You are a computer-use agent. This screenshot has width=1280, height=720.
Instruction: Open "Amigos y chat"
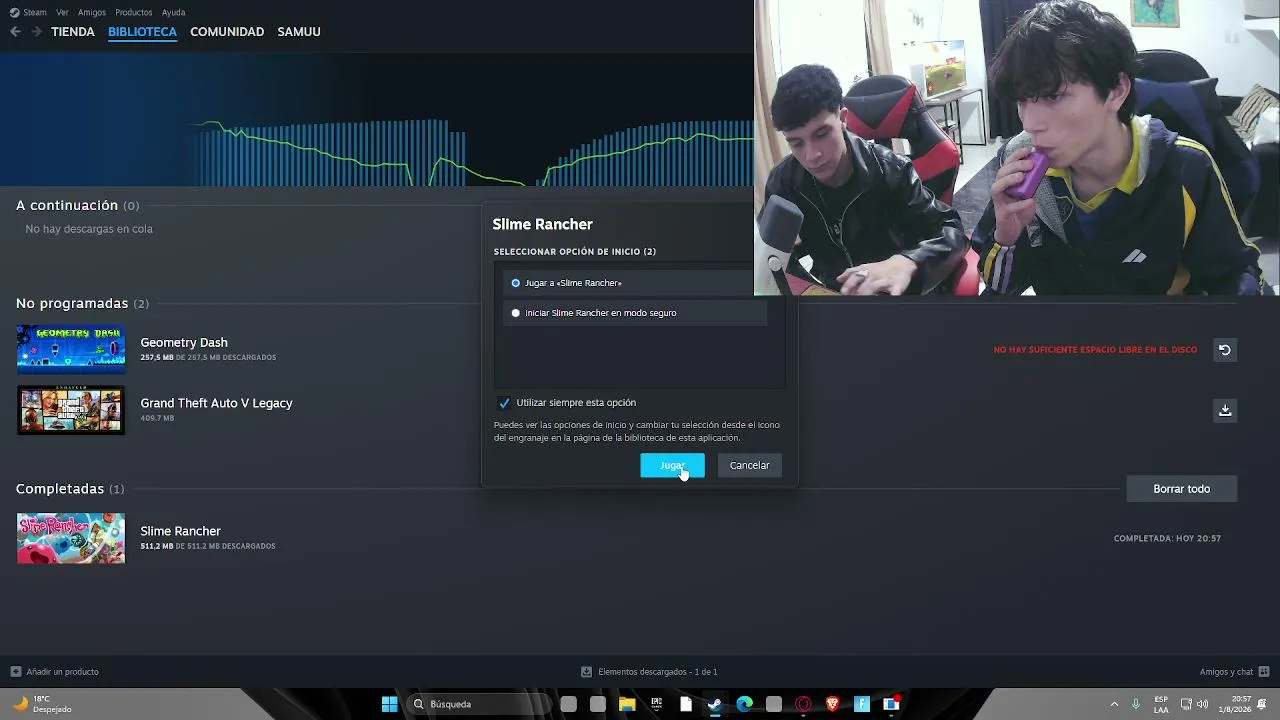1234,672
